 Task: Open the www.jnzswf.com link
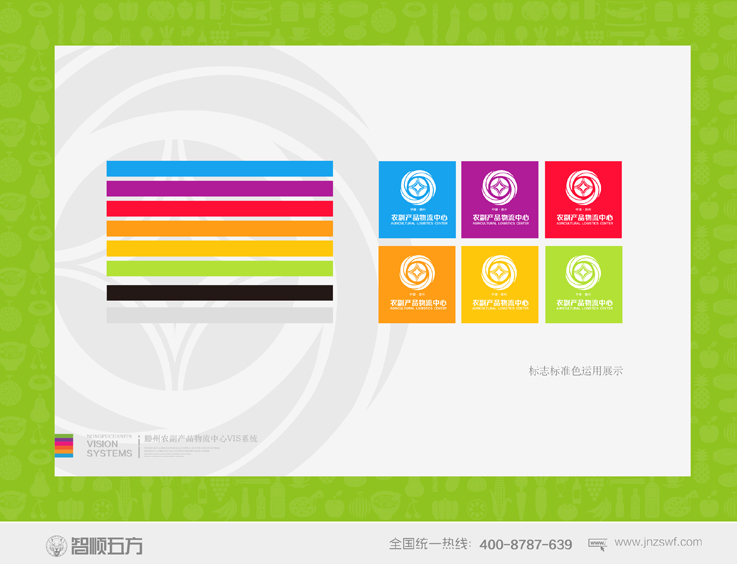[658, 543]
